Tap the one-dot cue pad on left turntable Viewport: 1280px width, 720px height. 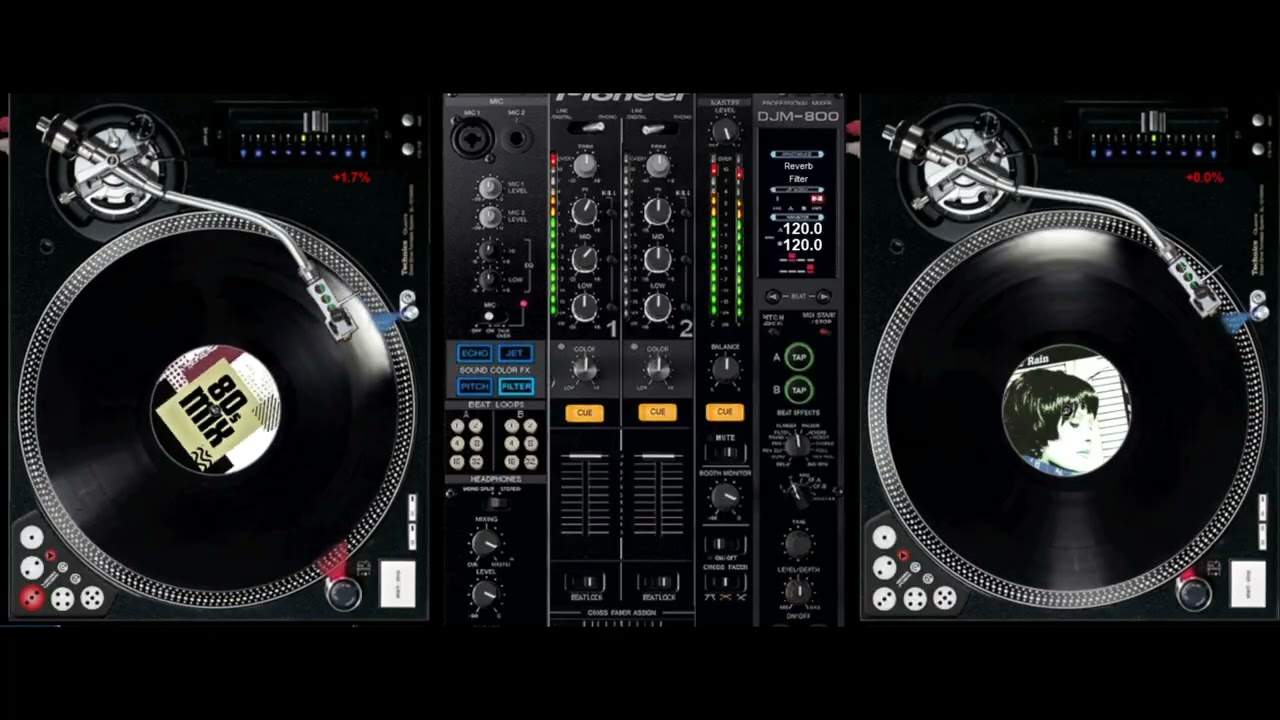(x=32, y=537)
